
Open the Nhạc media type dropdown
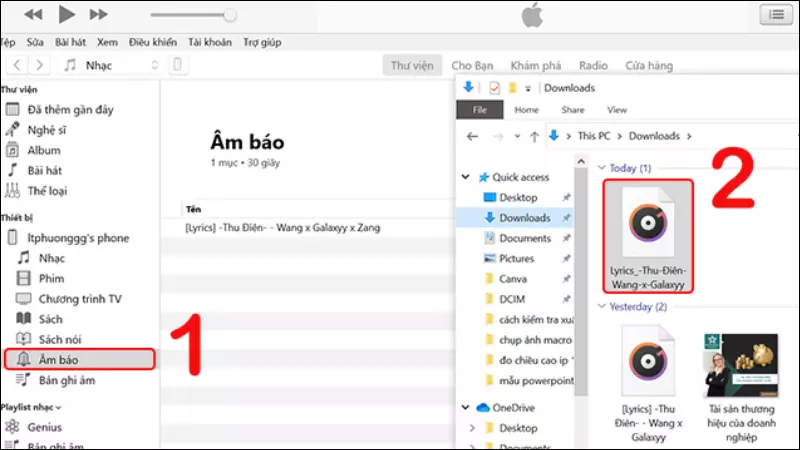coord(112,65)
